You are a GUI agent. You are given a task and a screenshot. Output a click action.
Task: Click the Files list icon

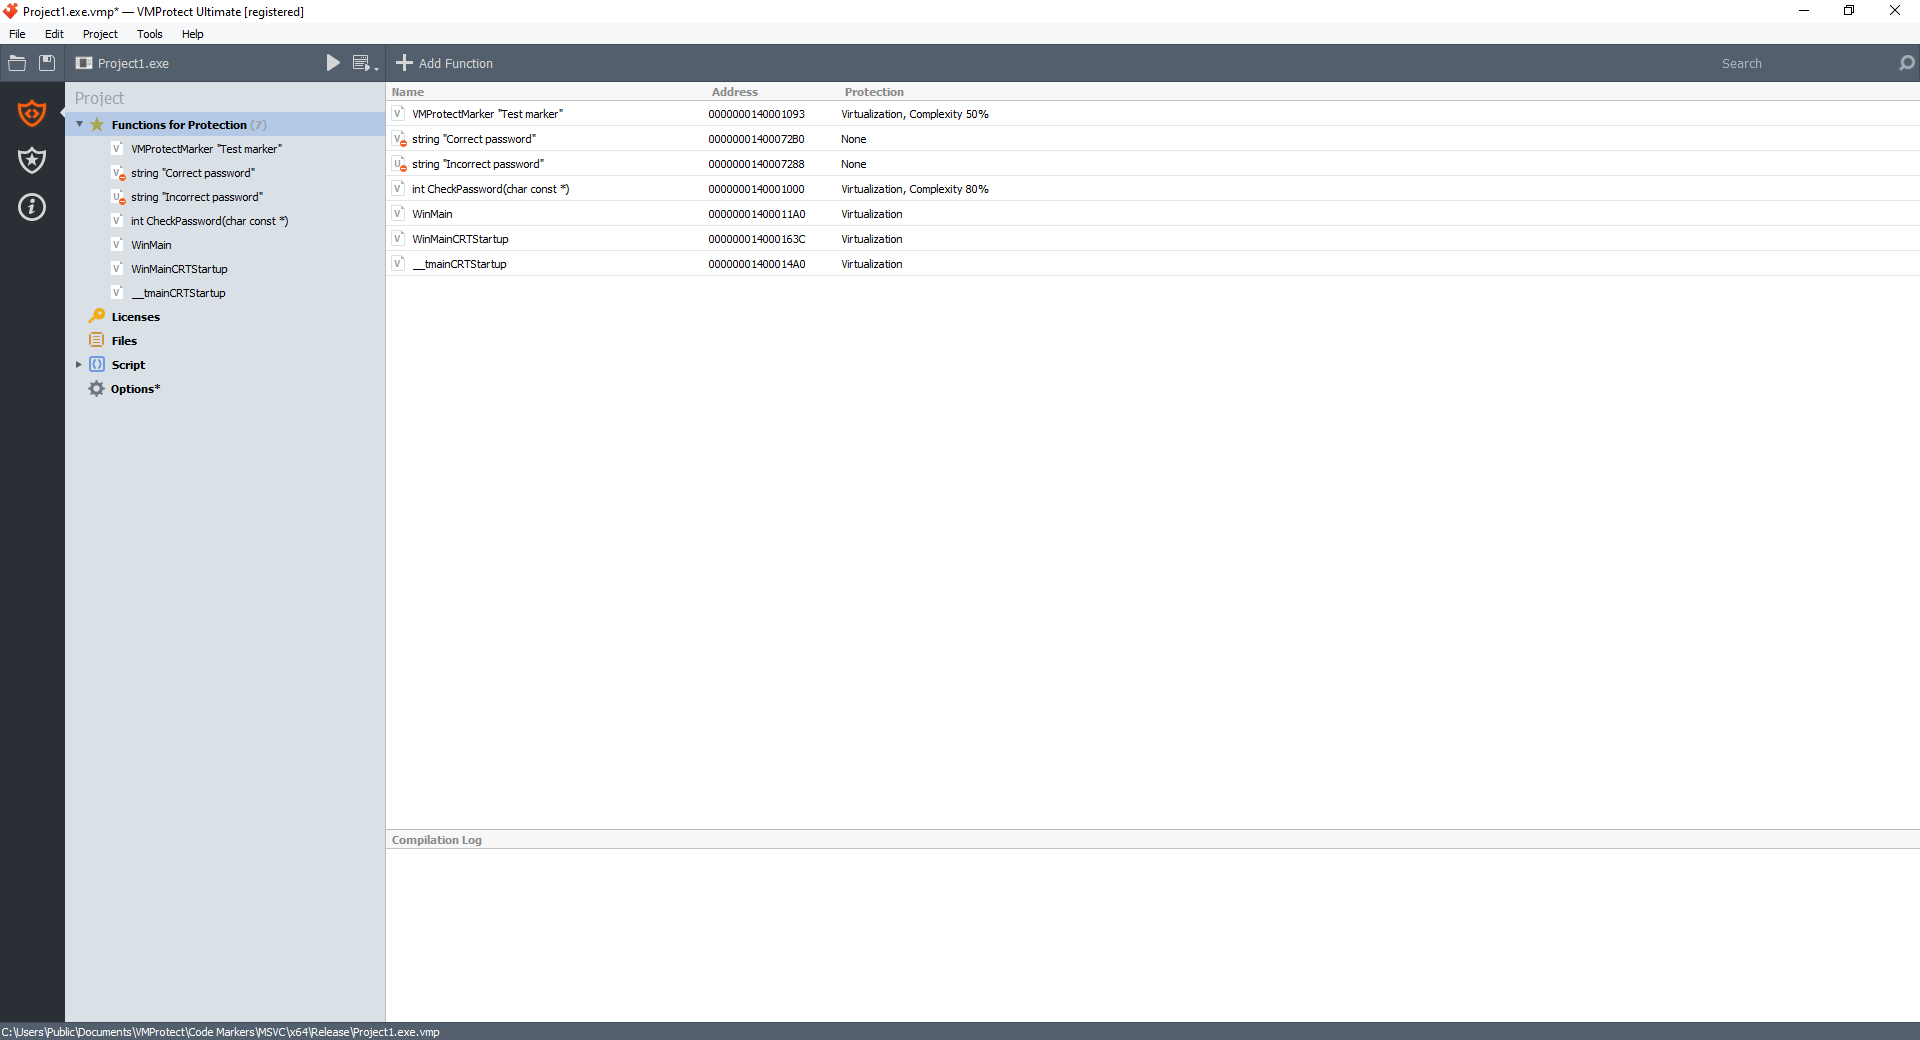97,340
